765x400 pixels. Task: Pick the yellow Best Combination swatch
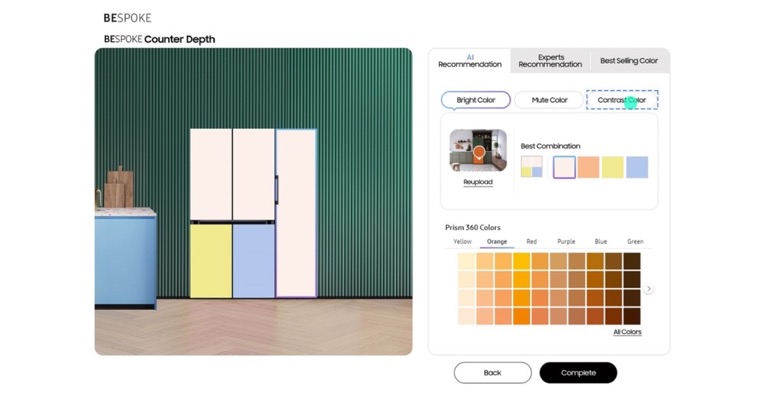point(612,167)
